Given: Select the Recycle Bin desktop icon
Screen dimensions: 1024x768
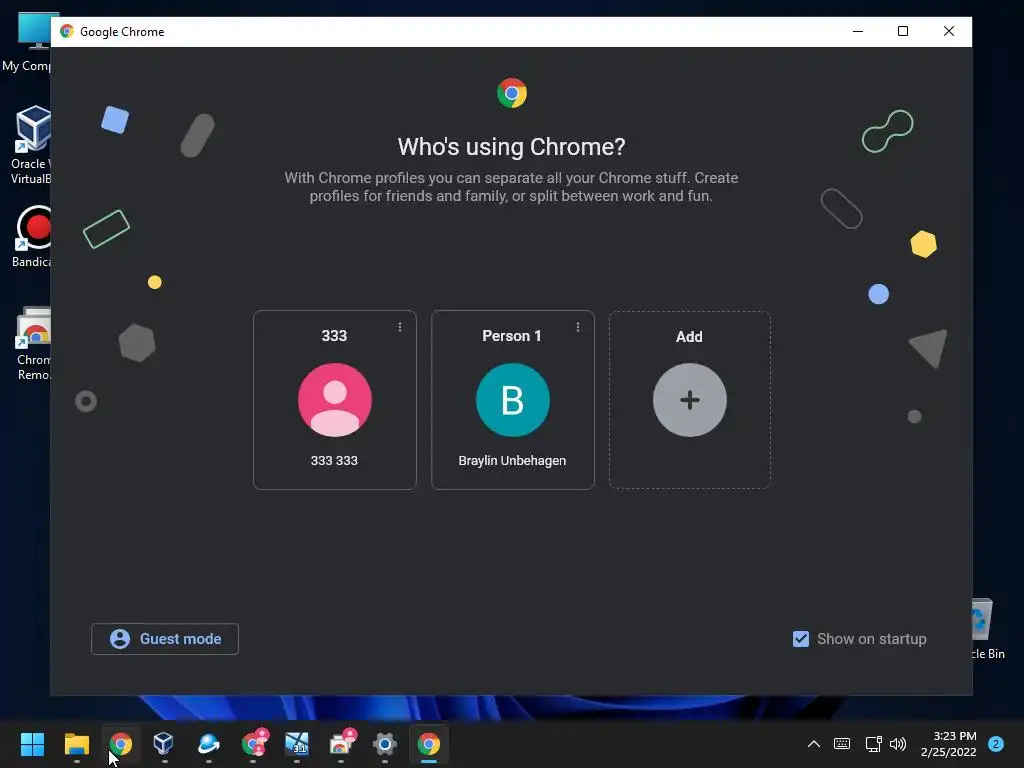Looking at the screenshot, I should [989, 630].
